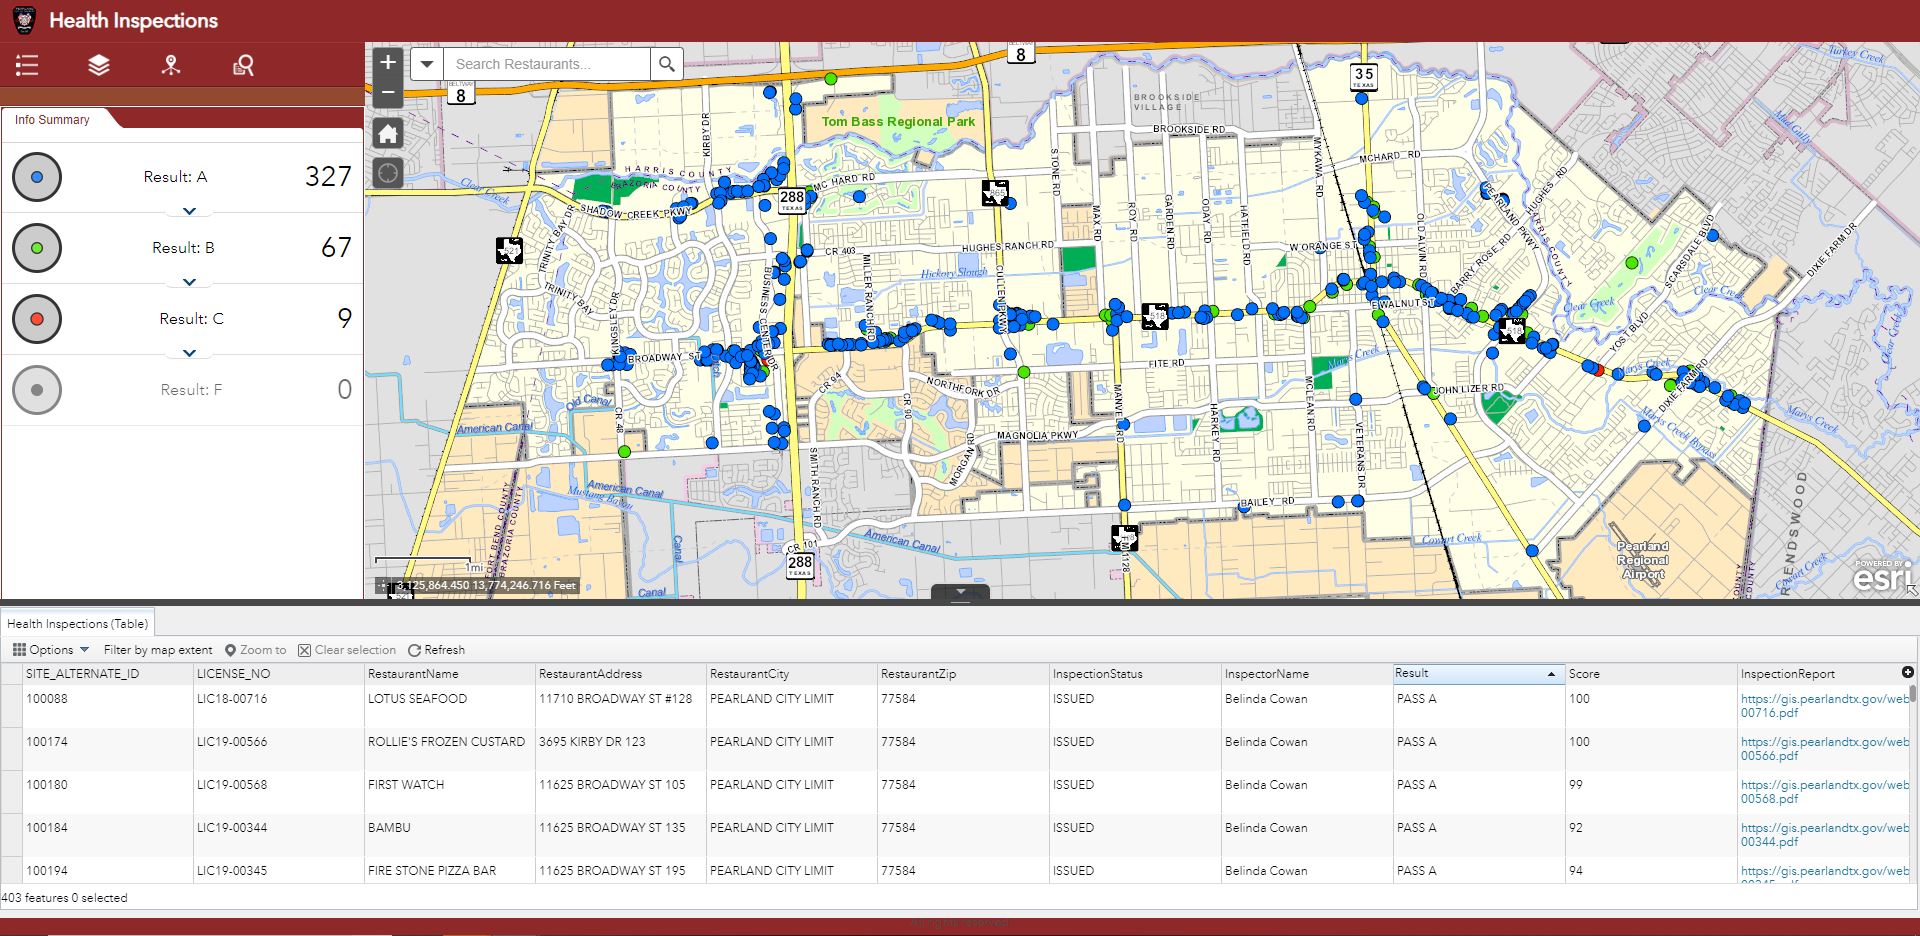Open BAMBU inspection report link
1920x936 pixels.
(1825, 835)
